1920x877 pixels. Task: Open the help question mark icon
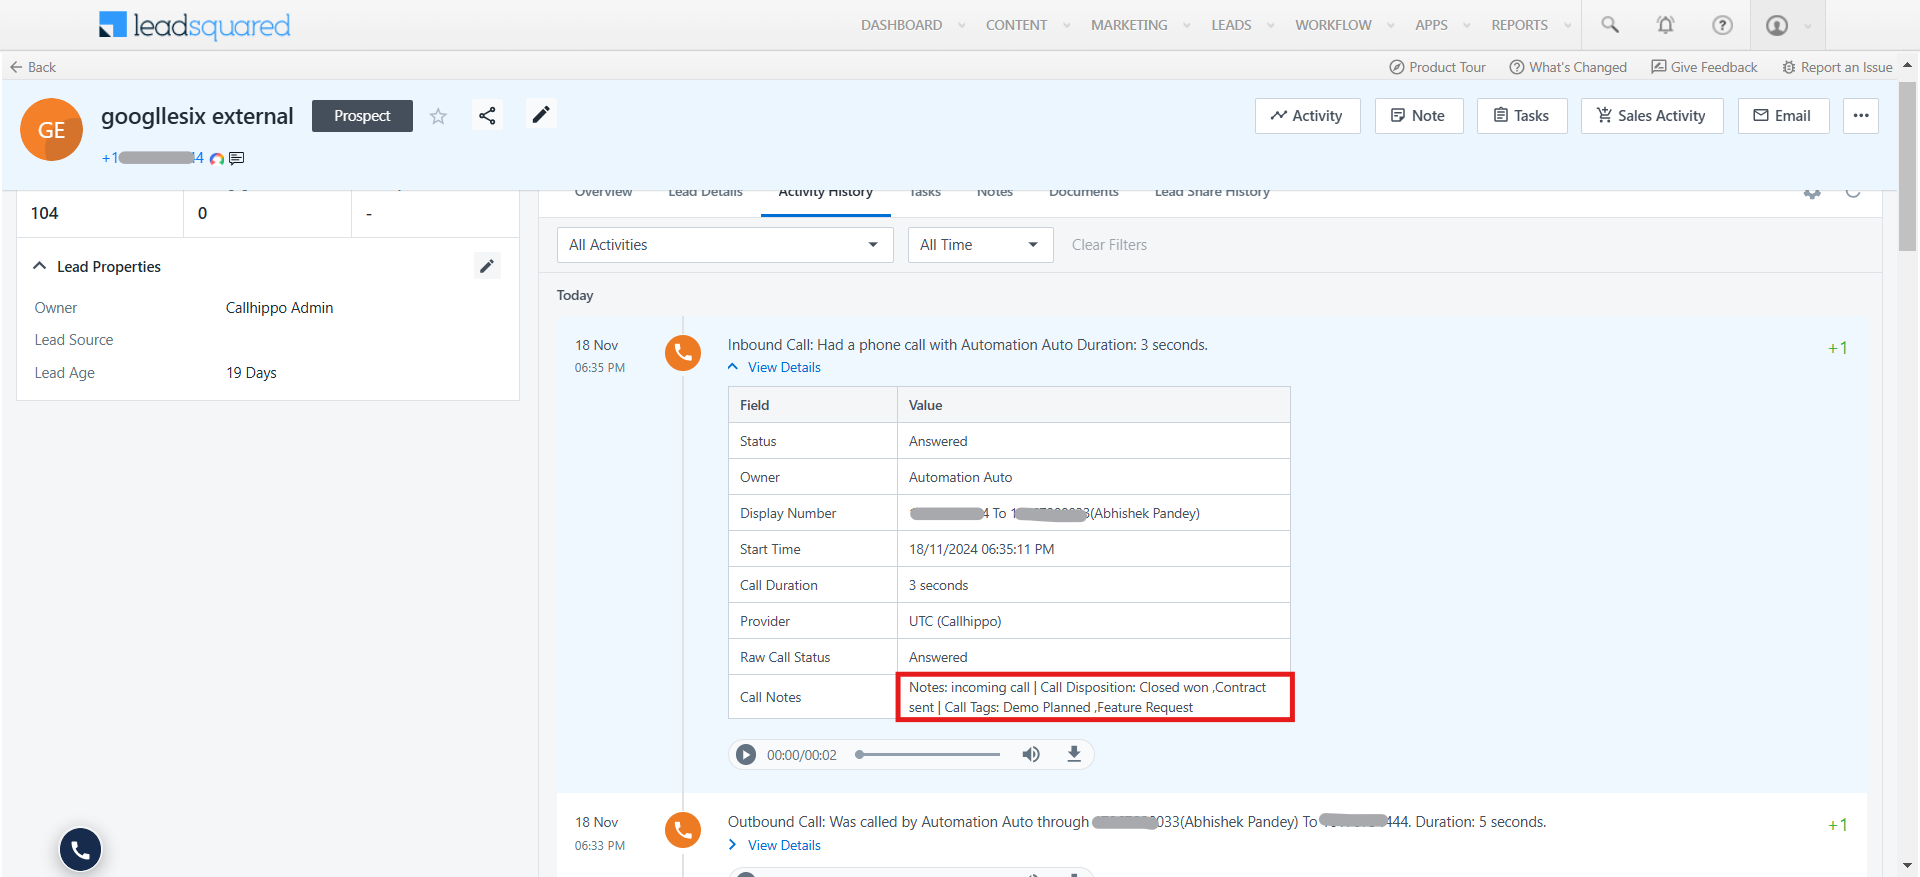(x=1722, y=25)
